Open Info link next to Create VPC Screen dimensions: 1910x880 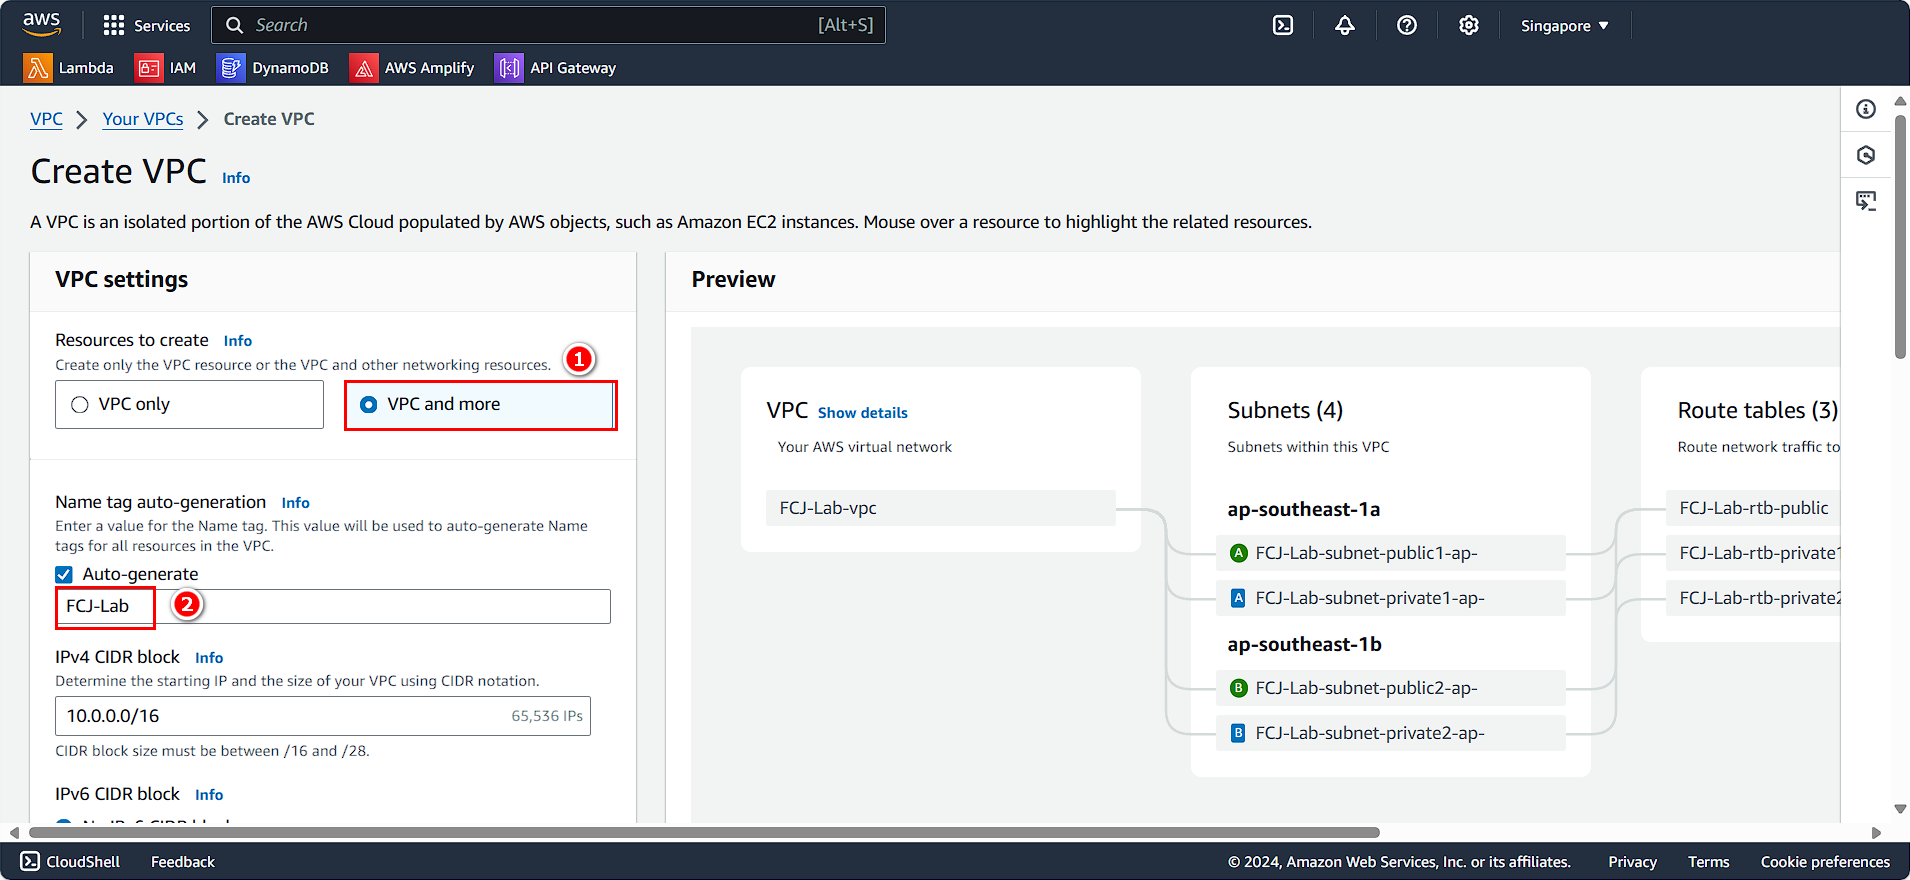coord(236,178)
